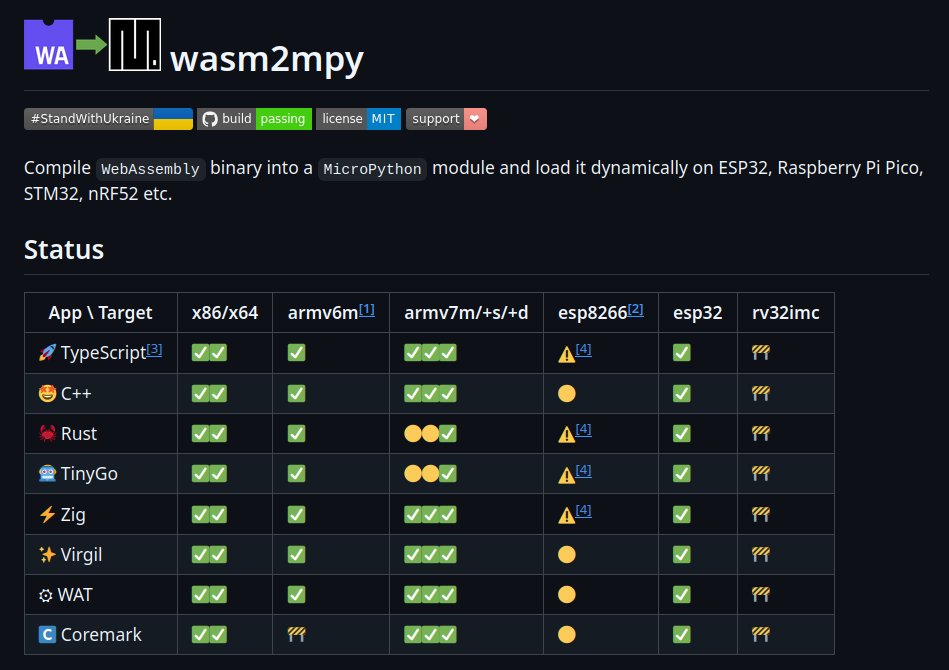
Task: Click the rocket emoji beside TypeScript
Action: [47, 352]
